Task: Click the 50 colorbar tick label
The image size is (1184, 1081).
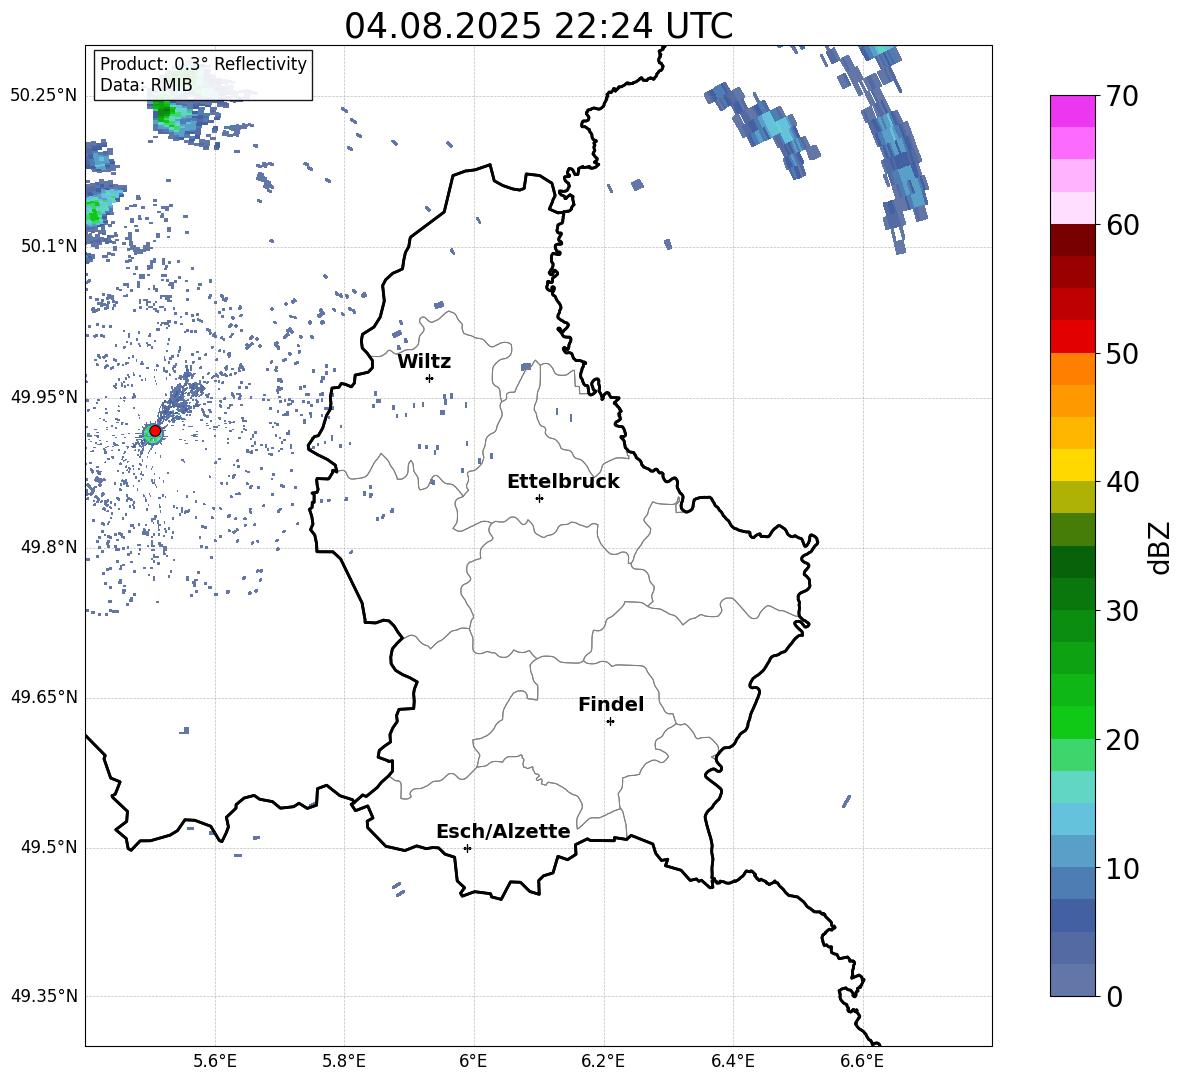Action: pyautogui.click(x=1122, y=353)
